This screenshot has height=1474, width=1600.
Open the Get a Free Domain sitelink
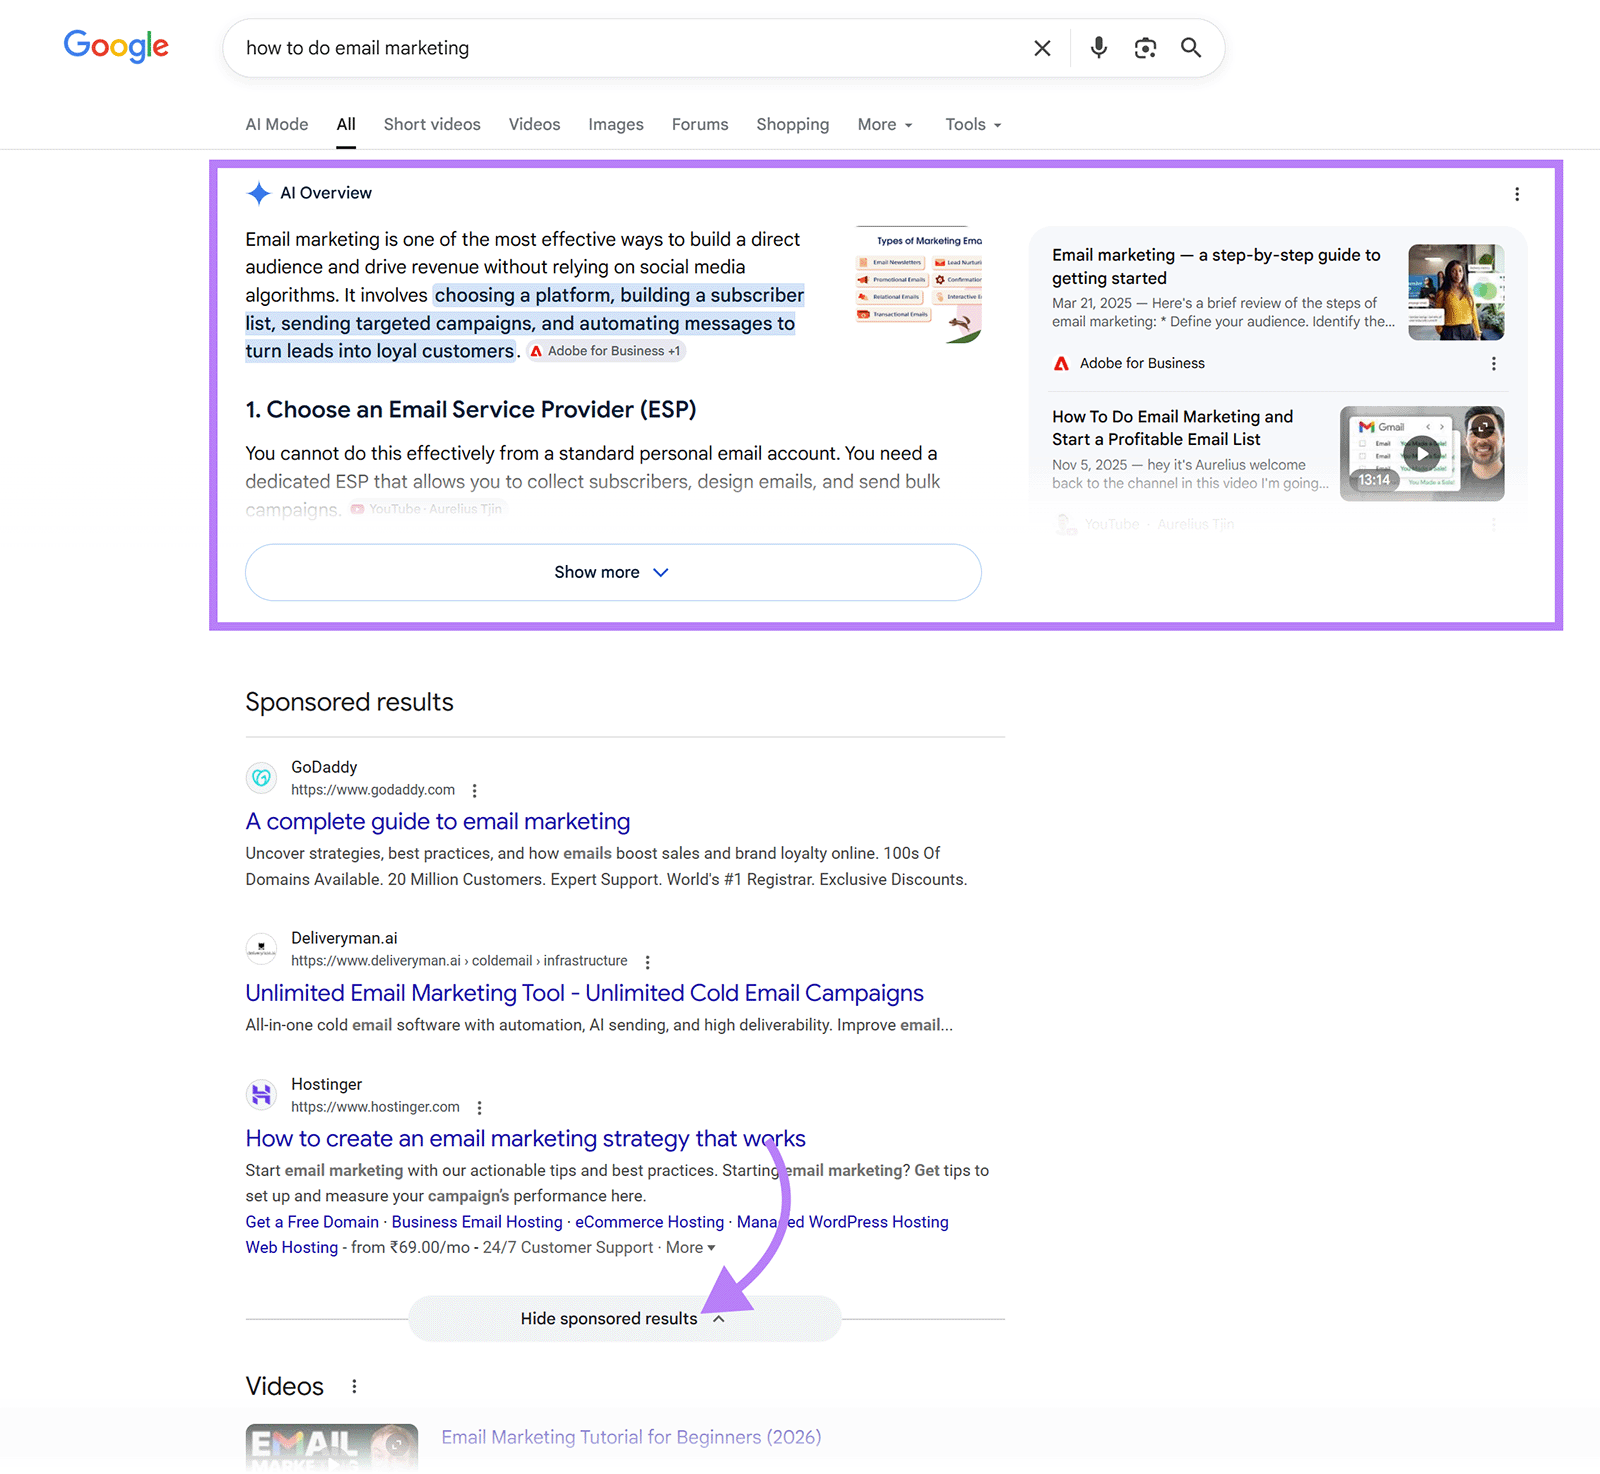[x=312, y=1222]
